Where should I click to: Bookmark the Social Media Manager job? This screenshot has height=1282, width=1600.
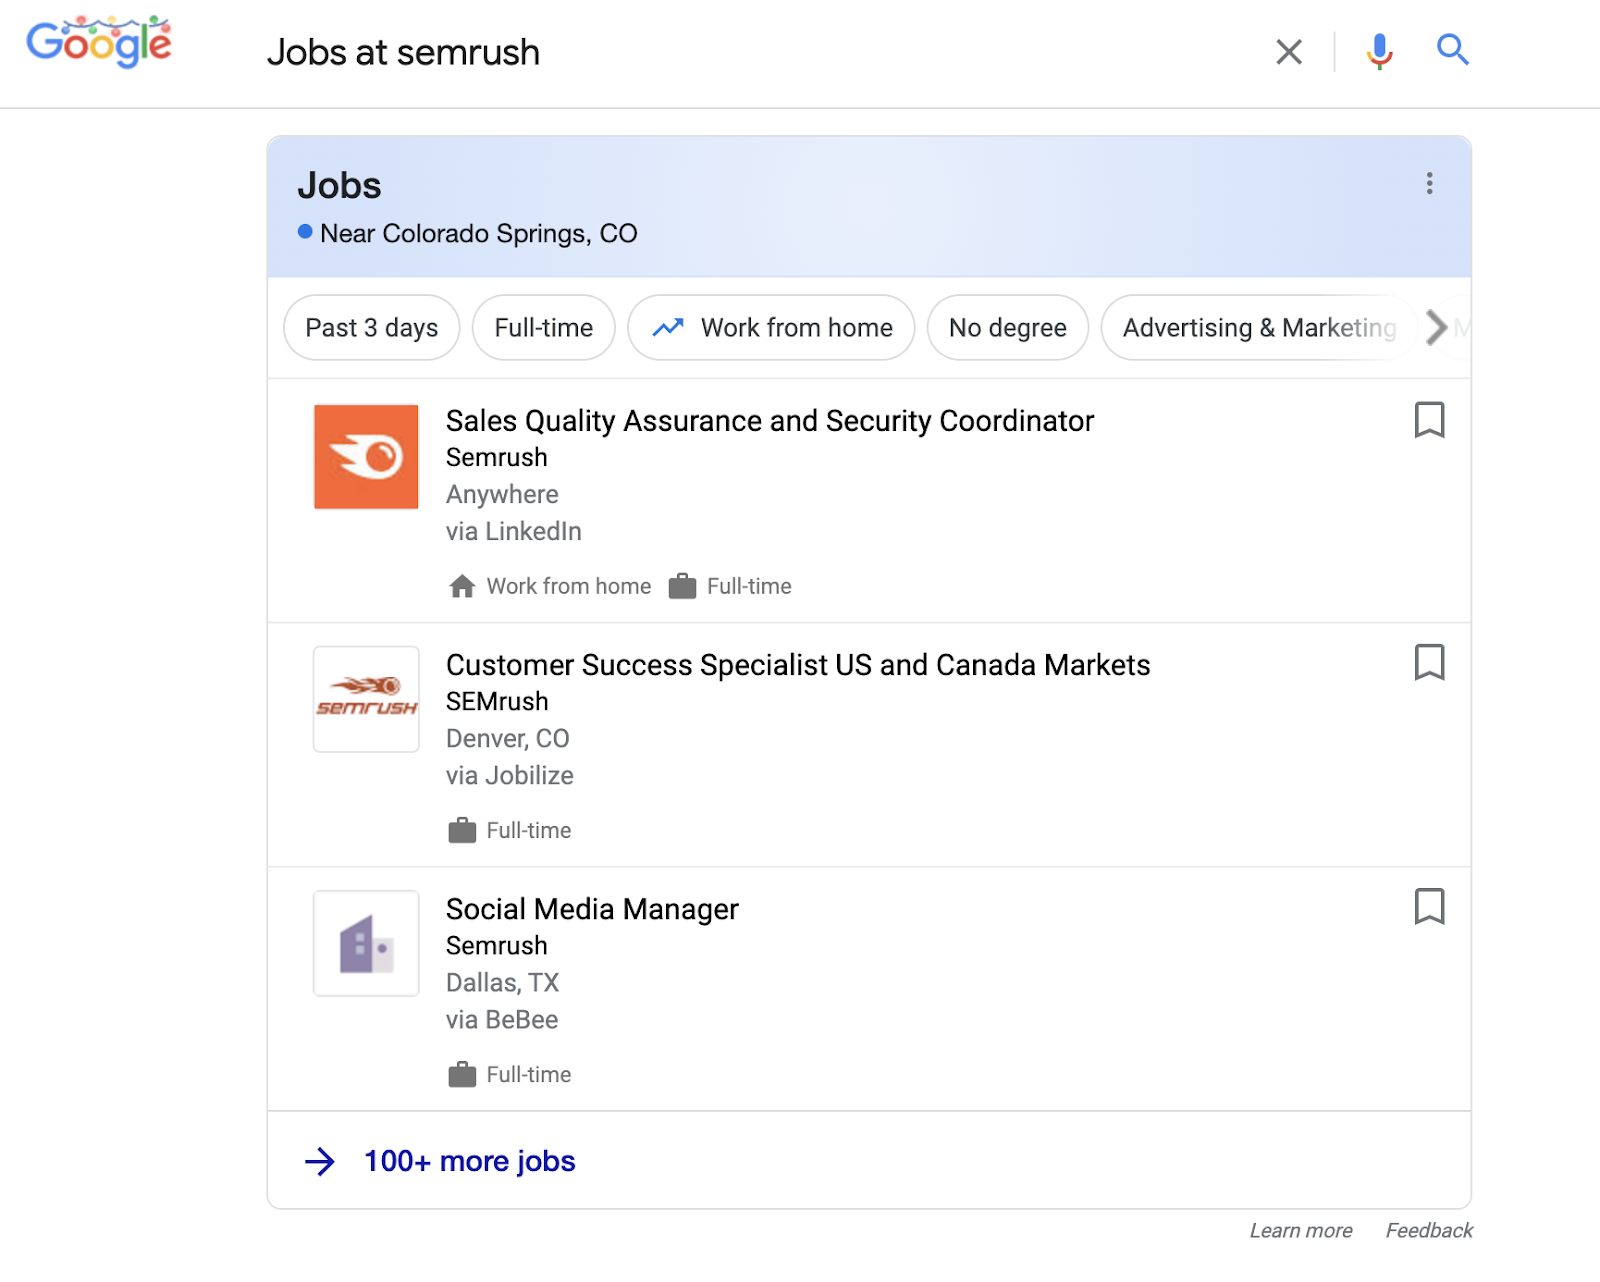[1429, 906]
